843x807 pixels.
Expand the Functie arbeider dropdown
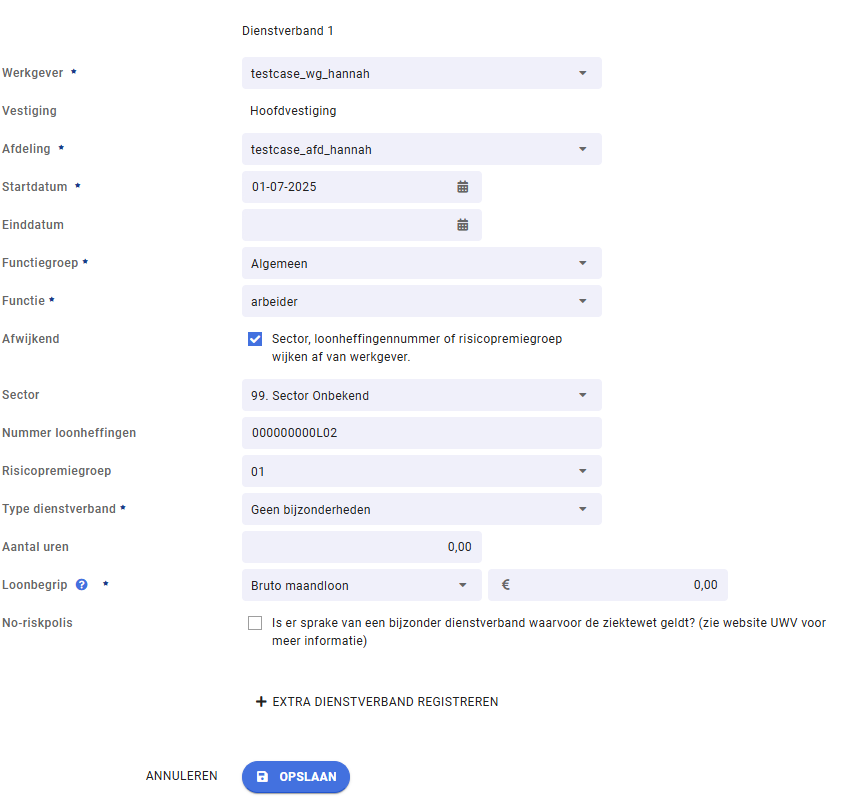point(422,301)
